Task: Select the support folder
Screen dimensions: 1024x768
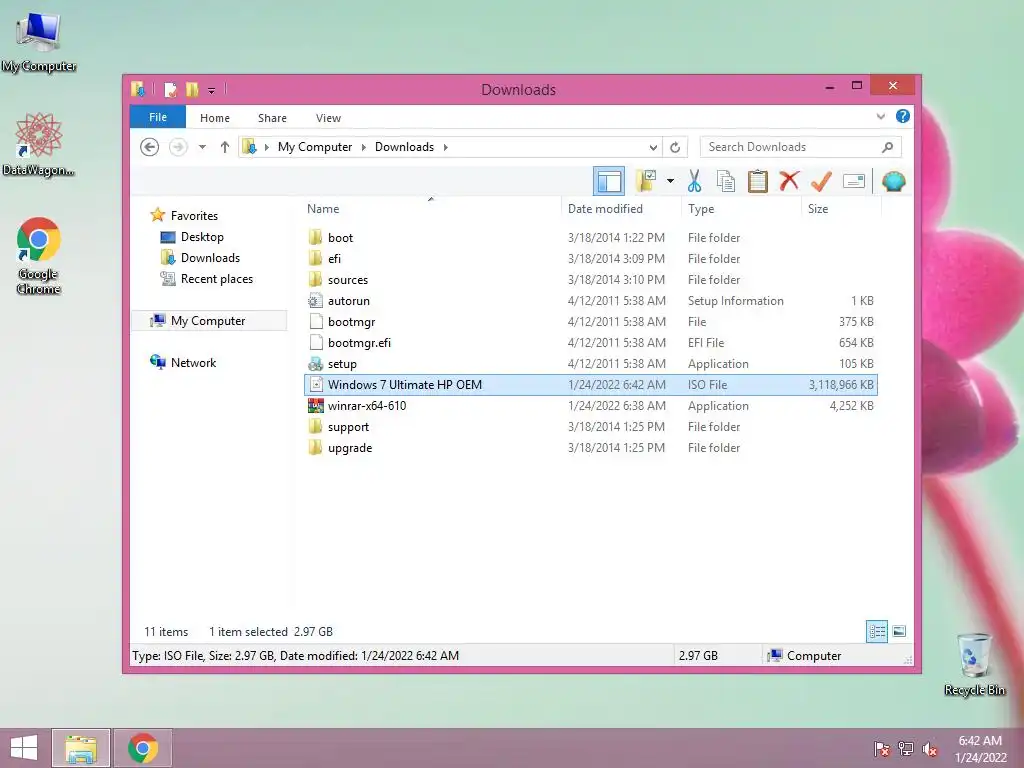Action: [x=591, y=426]
